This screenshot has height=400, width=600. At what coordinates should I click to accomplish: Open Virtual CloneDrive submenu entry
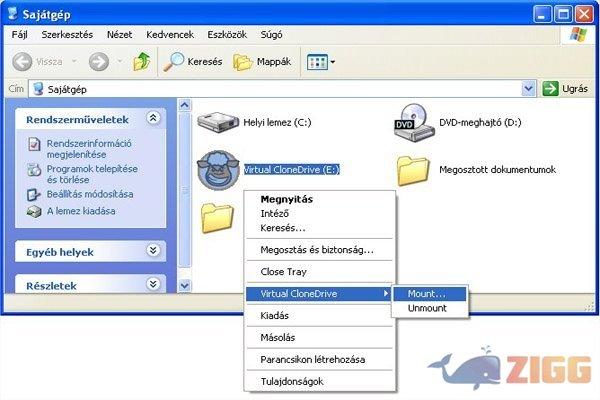tap(318, 294)
